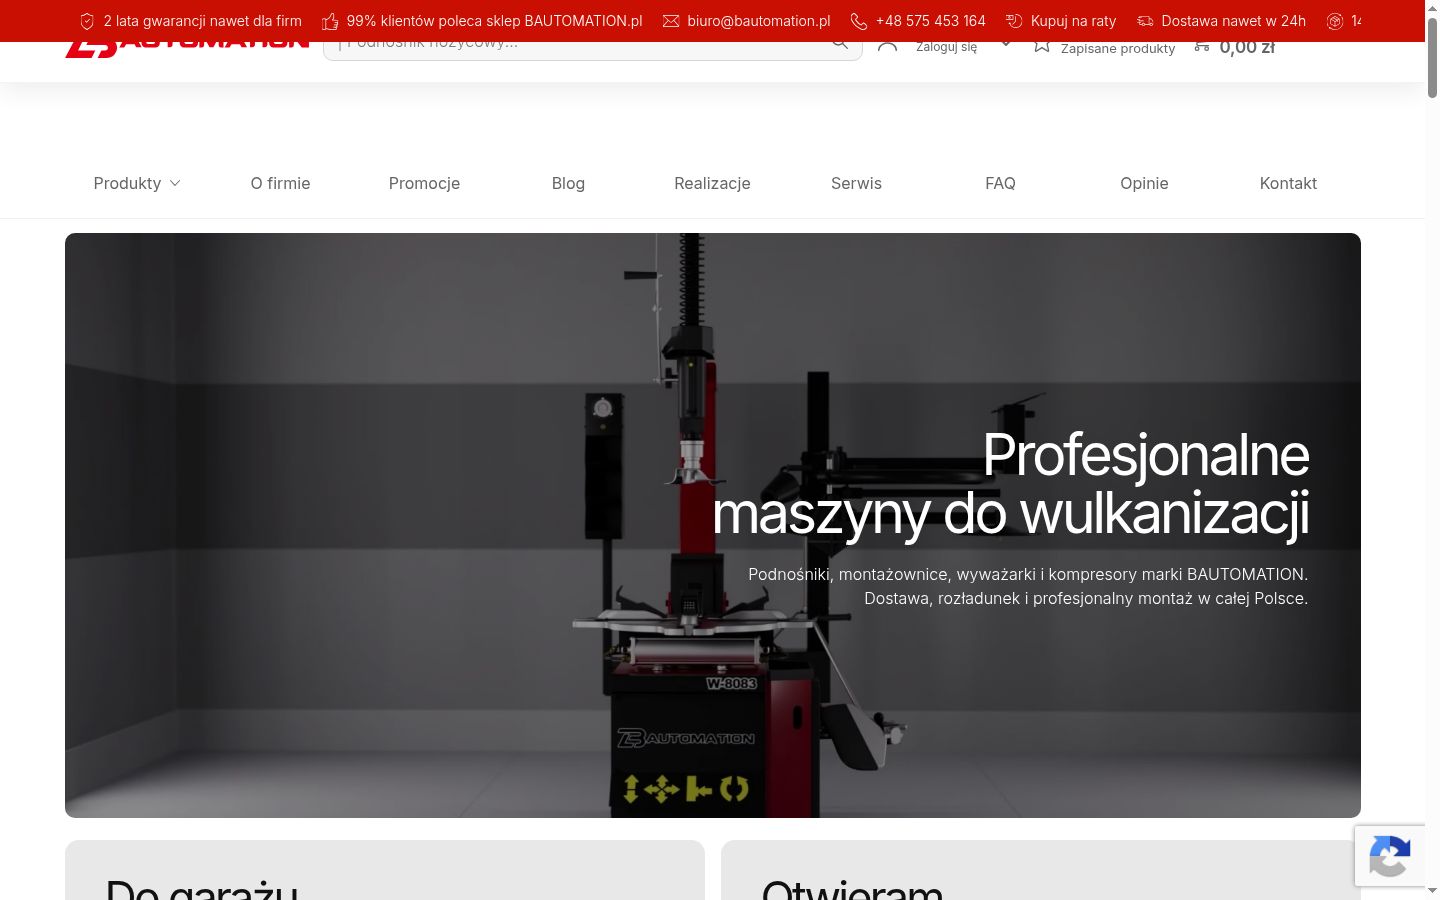Click the shield warranty icon in red bar

coord(87,21)
